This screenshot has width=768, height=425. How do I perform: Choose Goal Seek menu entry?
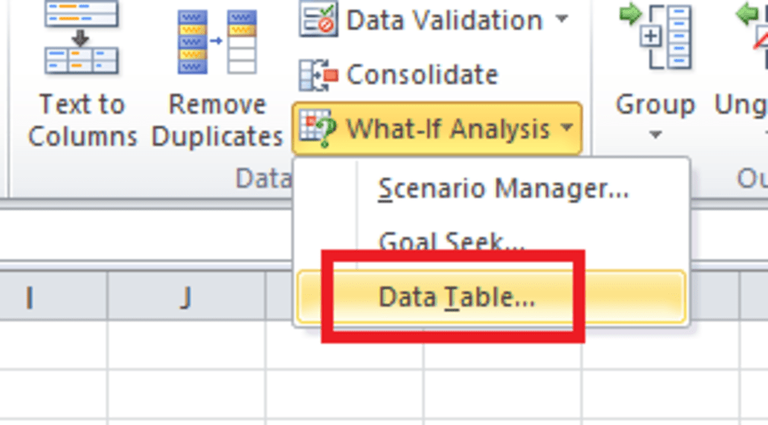click(x=452, y=242)
